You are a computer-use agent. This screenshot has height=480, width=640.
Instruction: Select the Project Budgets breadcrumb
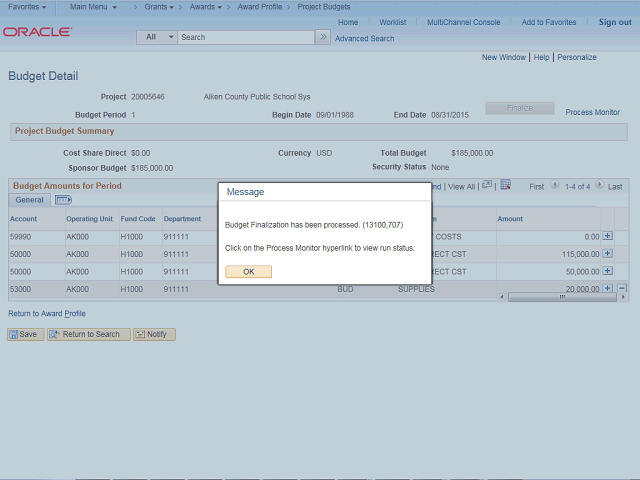click(324, 7)
